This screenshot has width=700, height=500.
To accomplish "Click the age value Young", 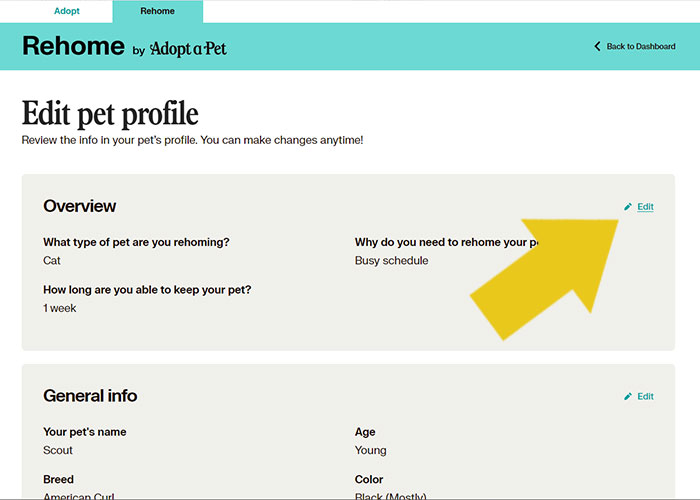I will tap(370, 451).
